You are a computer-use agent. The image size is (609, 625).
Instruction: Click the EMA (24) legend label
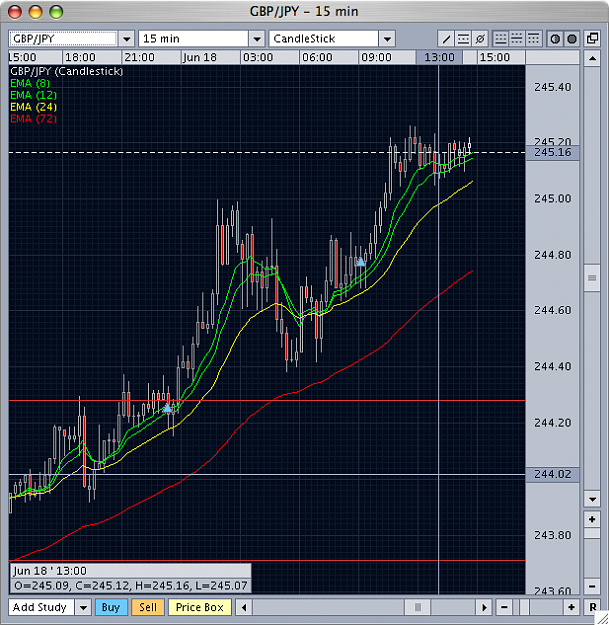click(33, 107)
